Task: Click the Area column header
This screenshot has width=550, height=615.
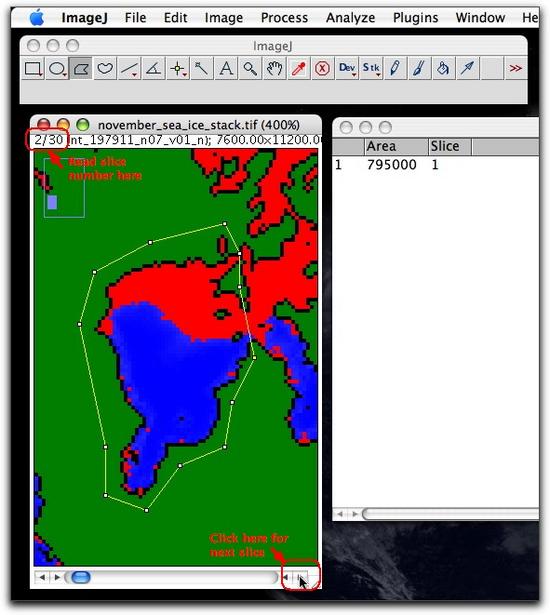Action: point(396,146)
